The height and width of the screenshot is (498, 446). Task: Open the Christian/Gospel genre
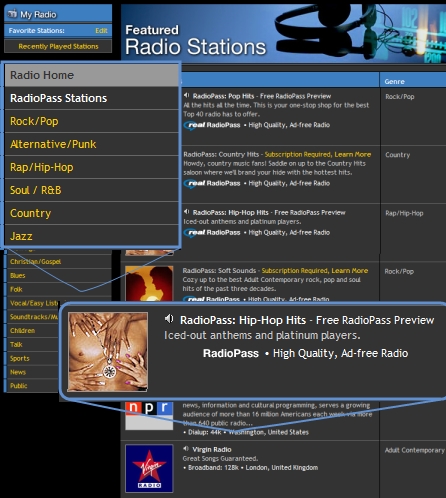(x=35, y=262)
